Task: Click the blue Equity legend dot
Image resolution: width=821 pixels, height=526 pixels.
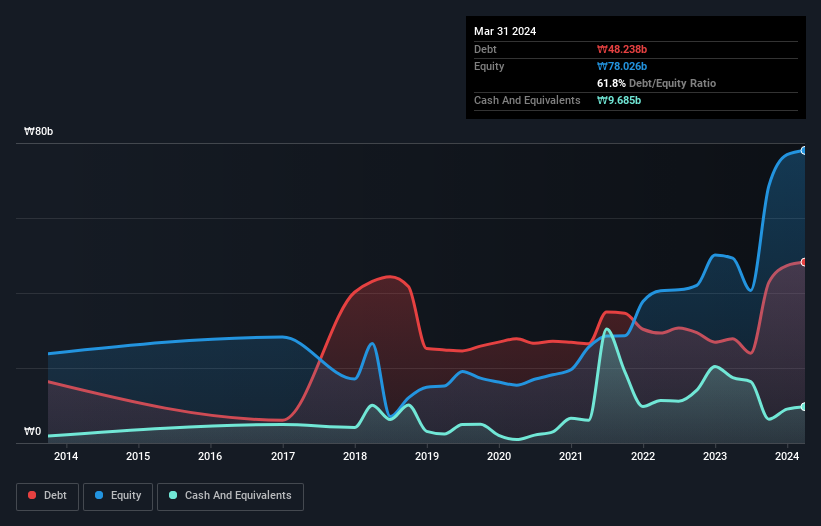Action: point(99,495)
